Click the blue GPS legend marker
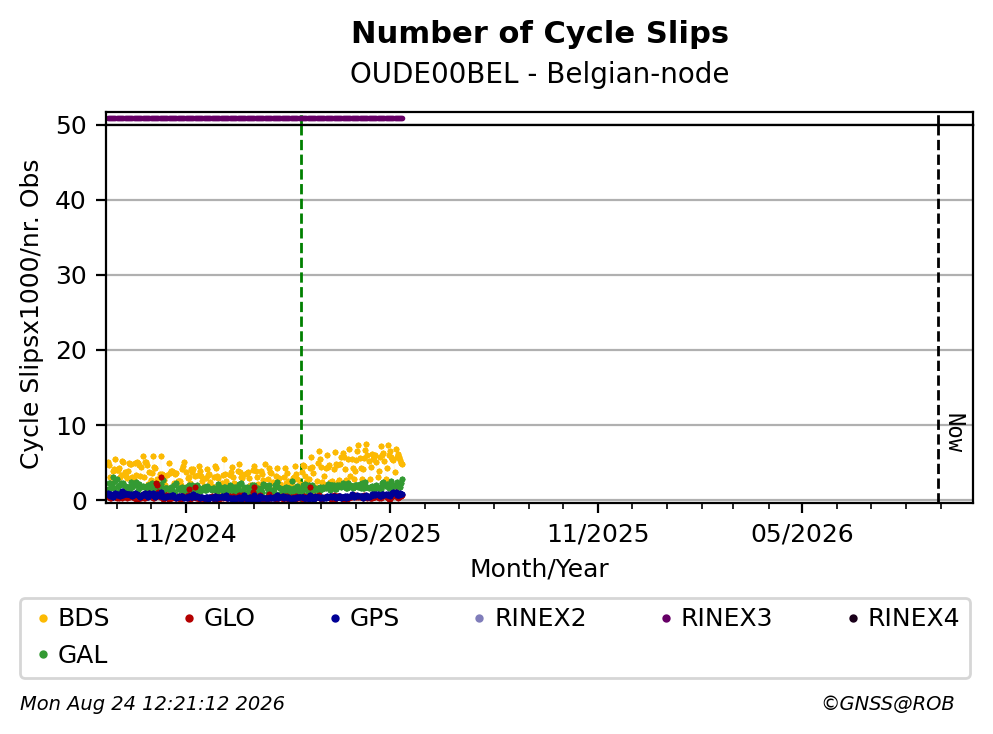The image size is (993, 734). coord(336,618)
